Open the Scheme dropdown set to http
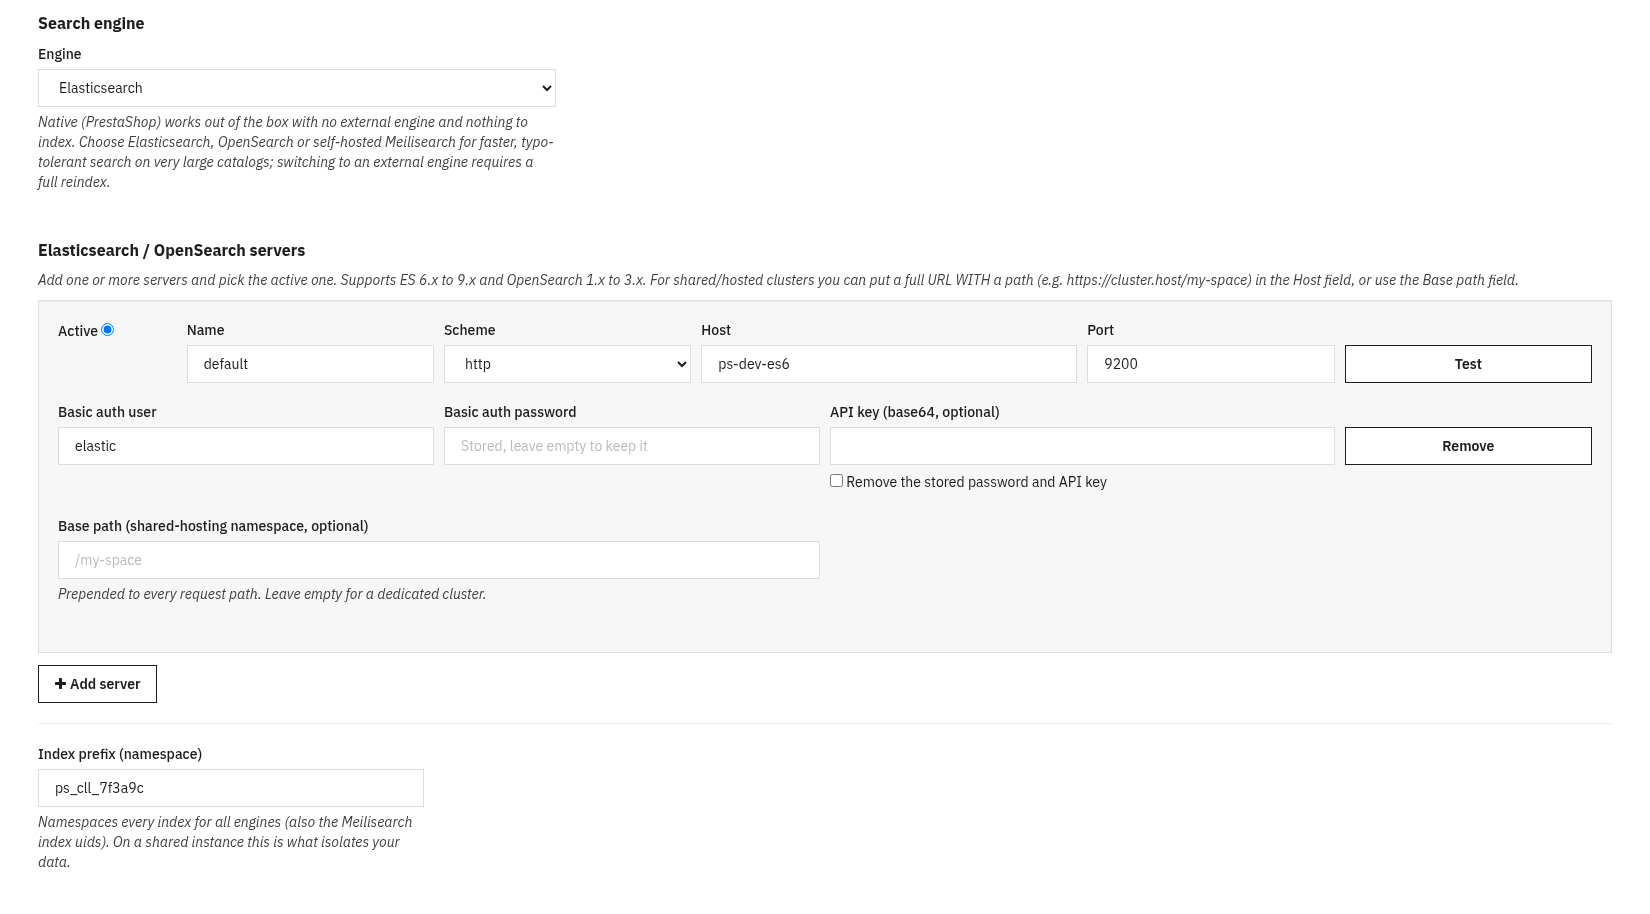 click(567, 364)
